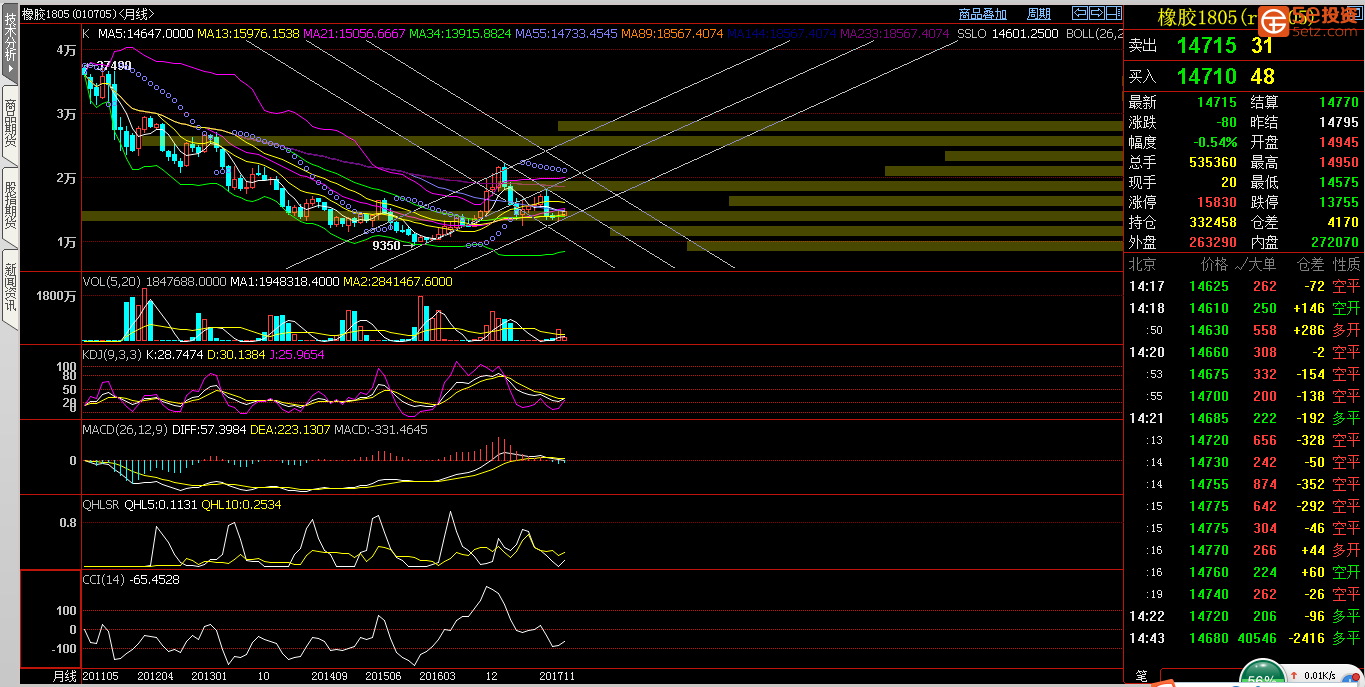Viewport: 1365px width, 687px height.
Task: Click the 最低 value 14575
Action: pyautogui.click(x=1338, y=182)
